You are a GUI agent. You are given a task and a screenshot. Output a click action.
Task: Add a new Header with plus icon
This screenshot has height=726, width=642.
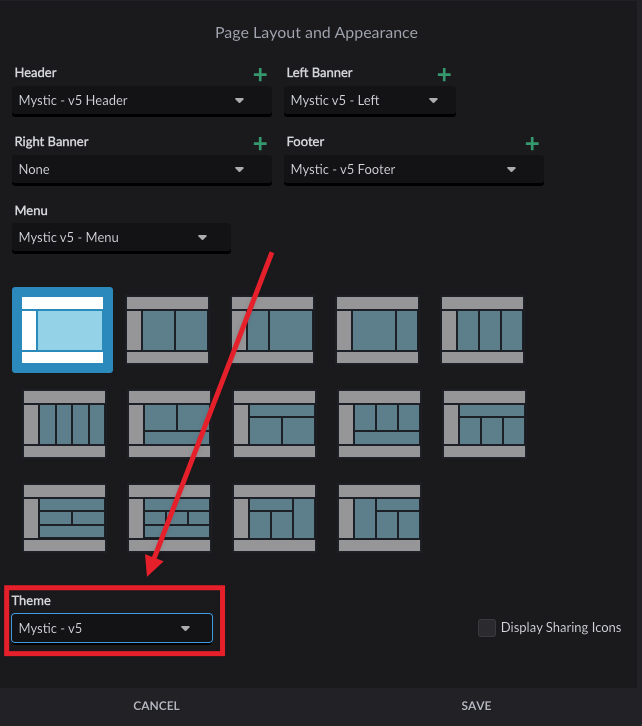(x=260, y=75)
